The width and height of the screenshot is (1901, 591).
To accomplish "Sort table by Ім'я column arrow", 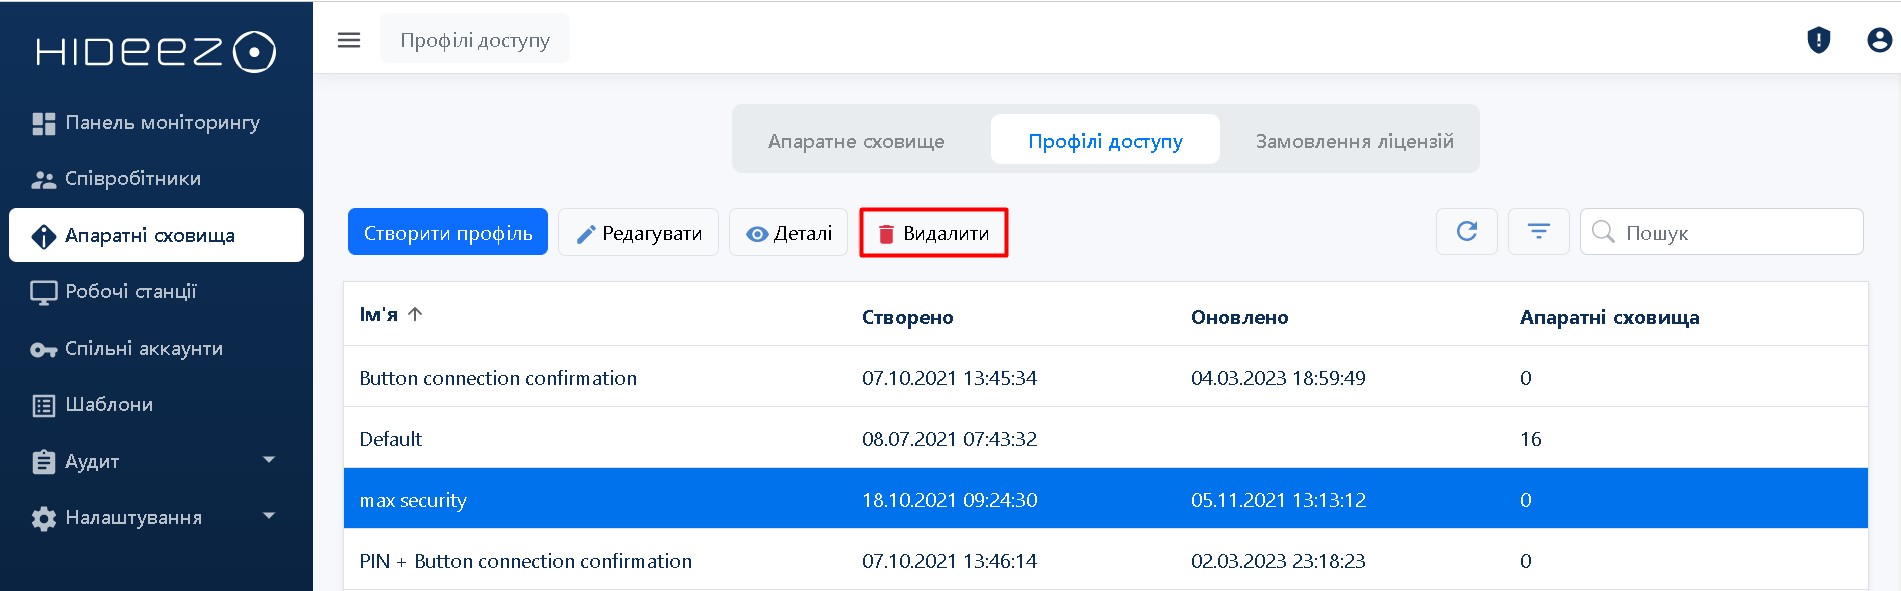I will click(415, 314).
